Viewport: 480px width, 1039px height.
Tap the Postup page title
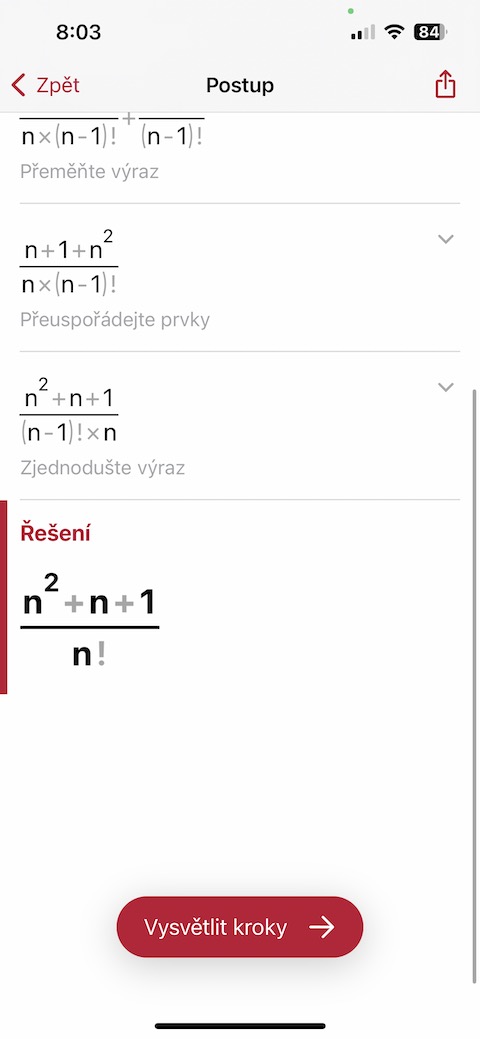tap(240, 85)
